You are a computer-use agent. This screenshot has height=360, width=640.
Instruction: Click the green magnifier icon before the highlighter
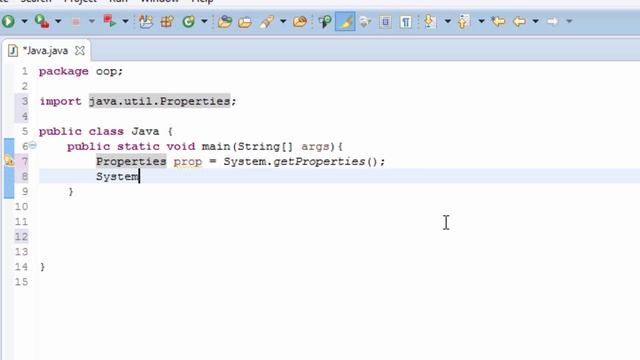(325, 21)
